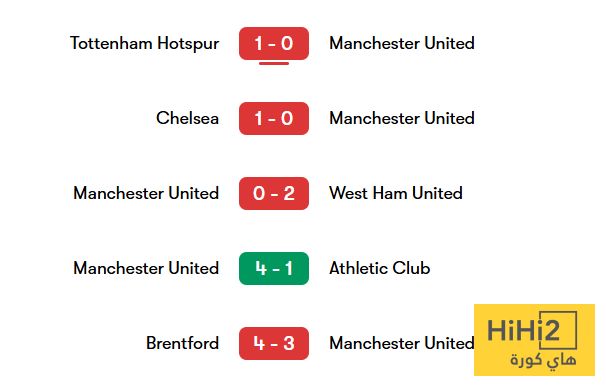
Task: Click Manchester United opposite Chelsea
Action: pyautogui.click(x=402, y=118)
